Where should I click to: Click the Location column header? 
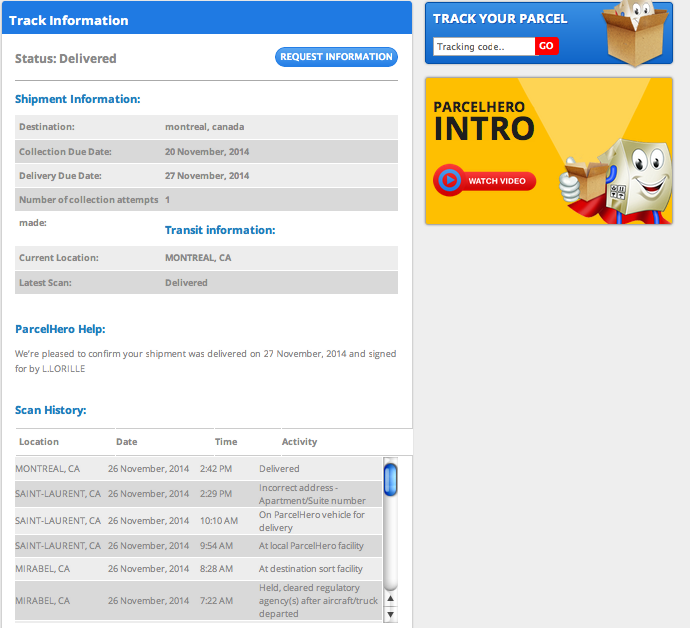[x=39, y=441]
